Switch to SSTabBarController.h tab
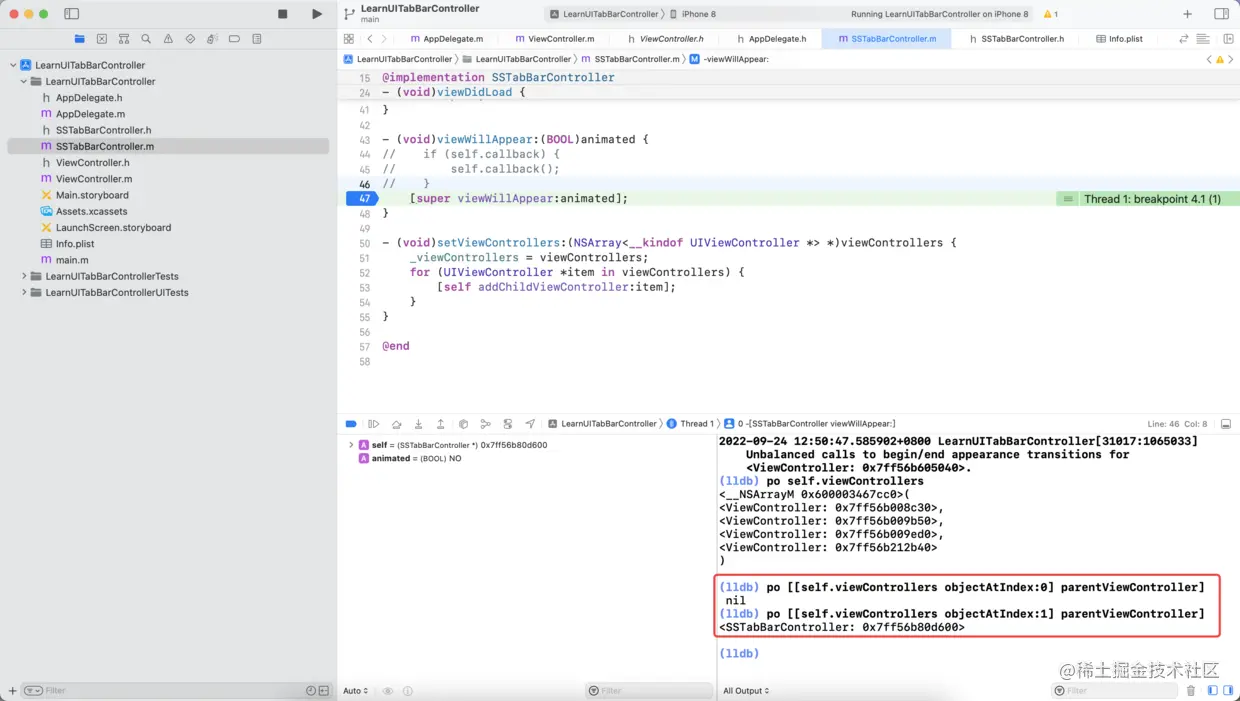1240x701 pixels. [x=1016, y=39]
